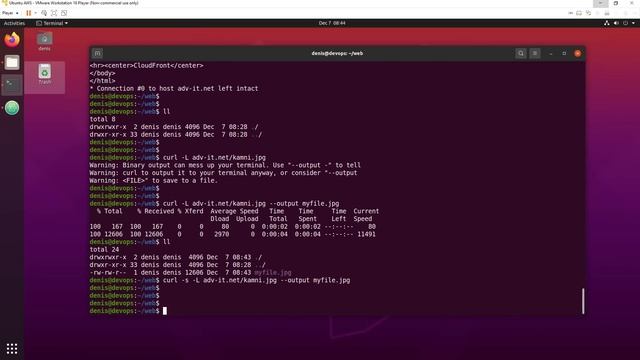Click 'Warning: curl to output it' line
Image resolution: width=640 pixels, height=360 pixels.
[x=223, y=173]
